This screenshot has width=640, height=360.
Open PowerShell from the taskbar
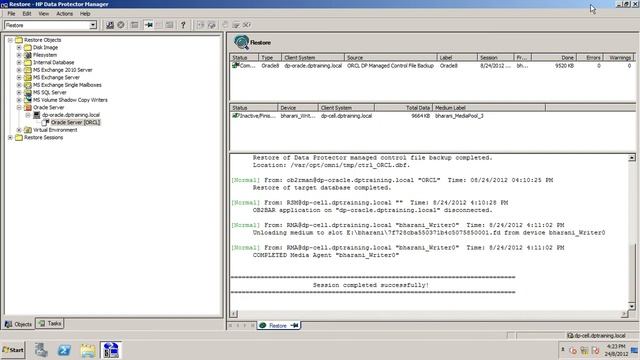(x=64, y=350)
